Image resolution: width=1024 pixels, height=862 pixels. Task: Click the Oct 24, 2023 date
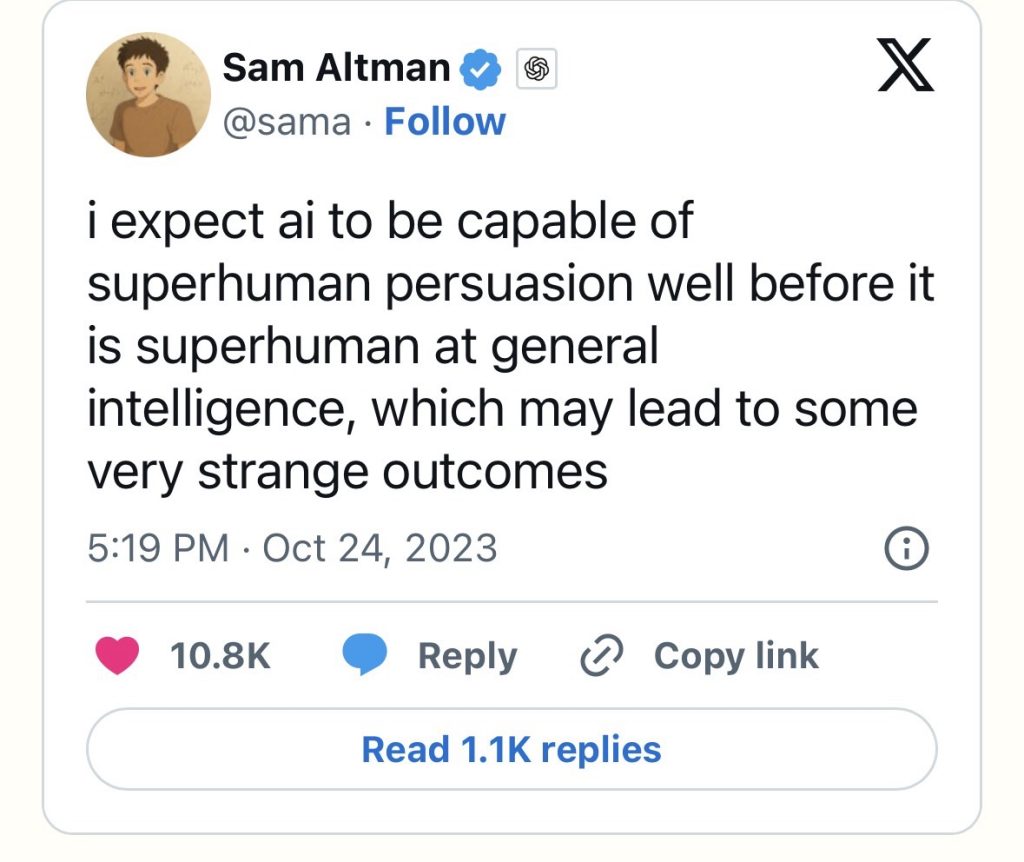tap(380, 548)
